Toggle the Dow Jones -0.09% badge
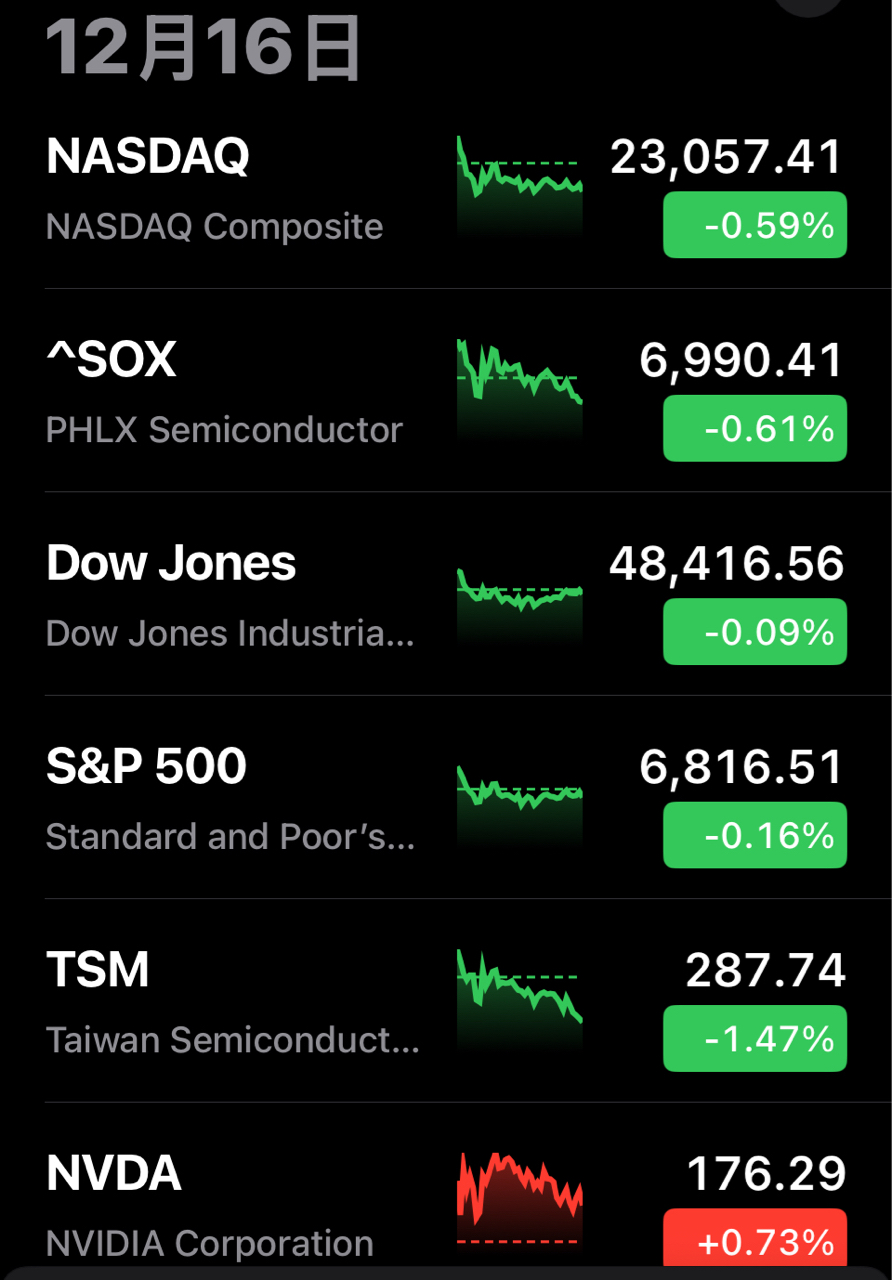 [x=755, y=632]
